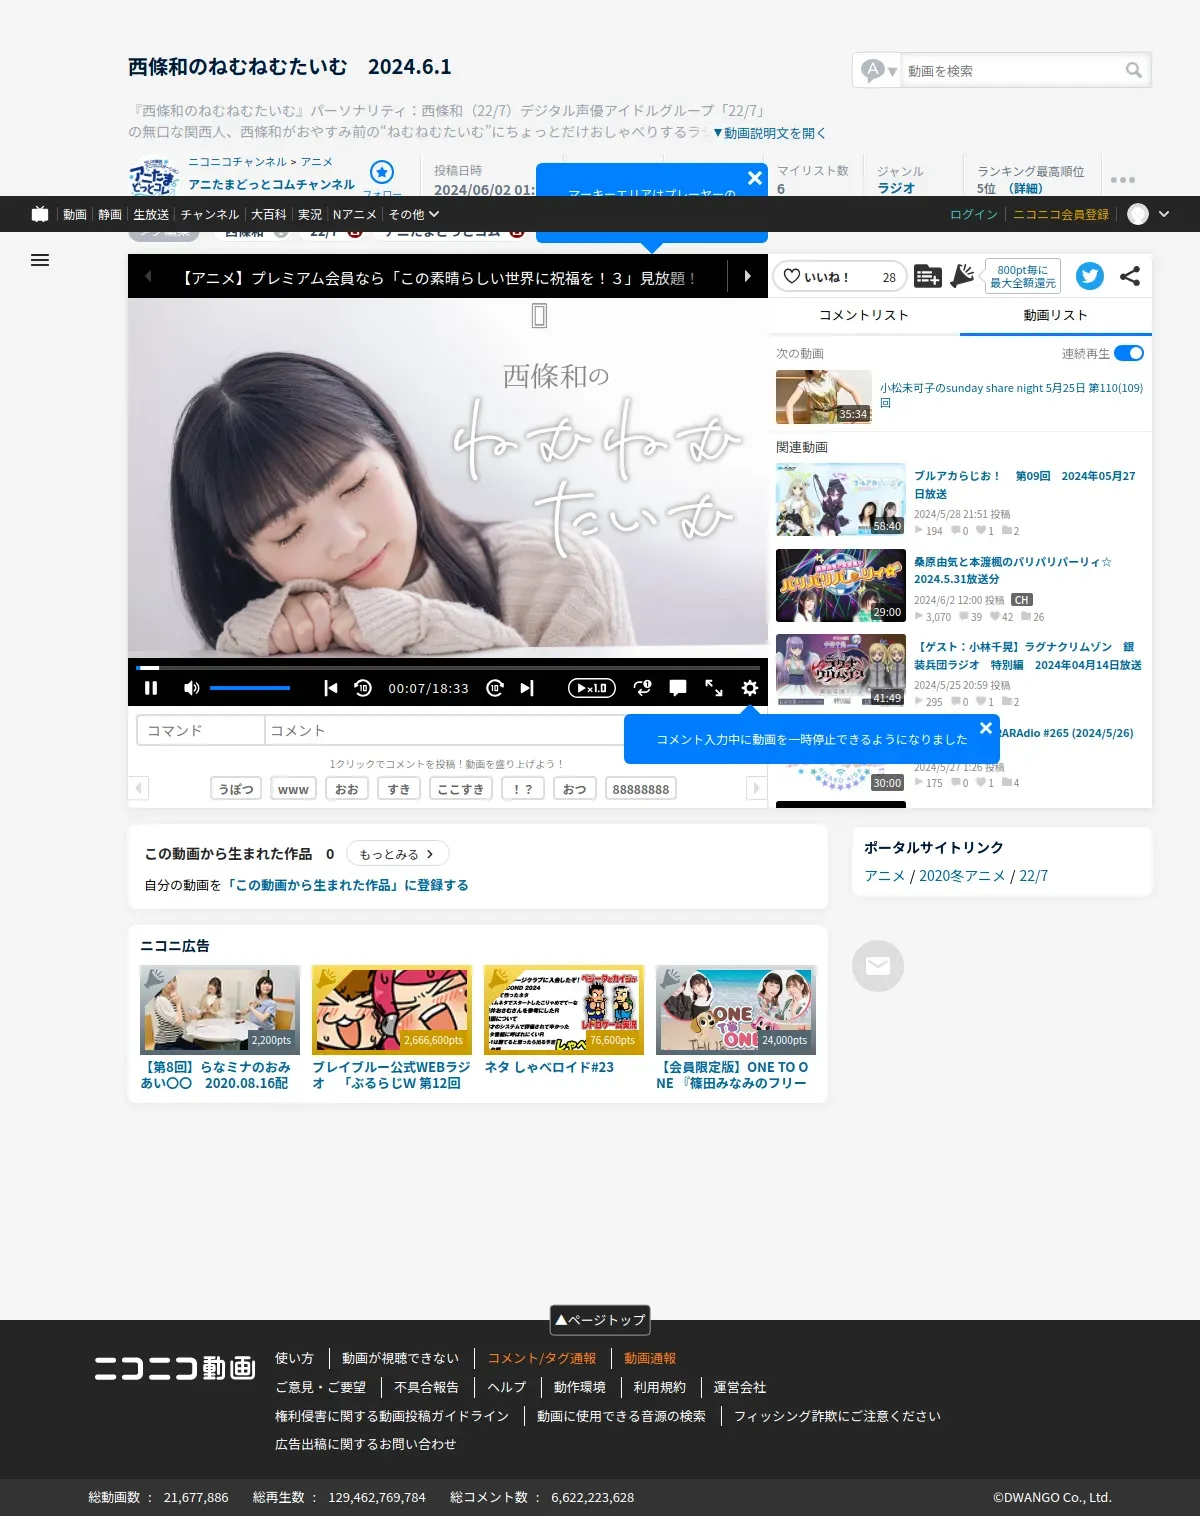
Task: Open 生放送 in top navigation
Action: (151, 214)
